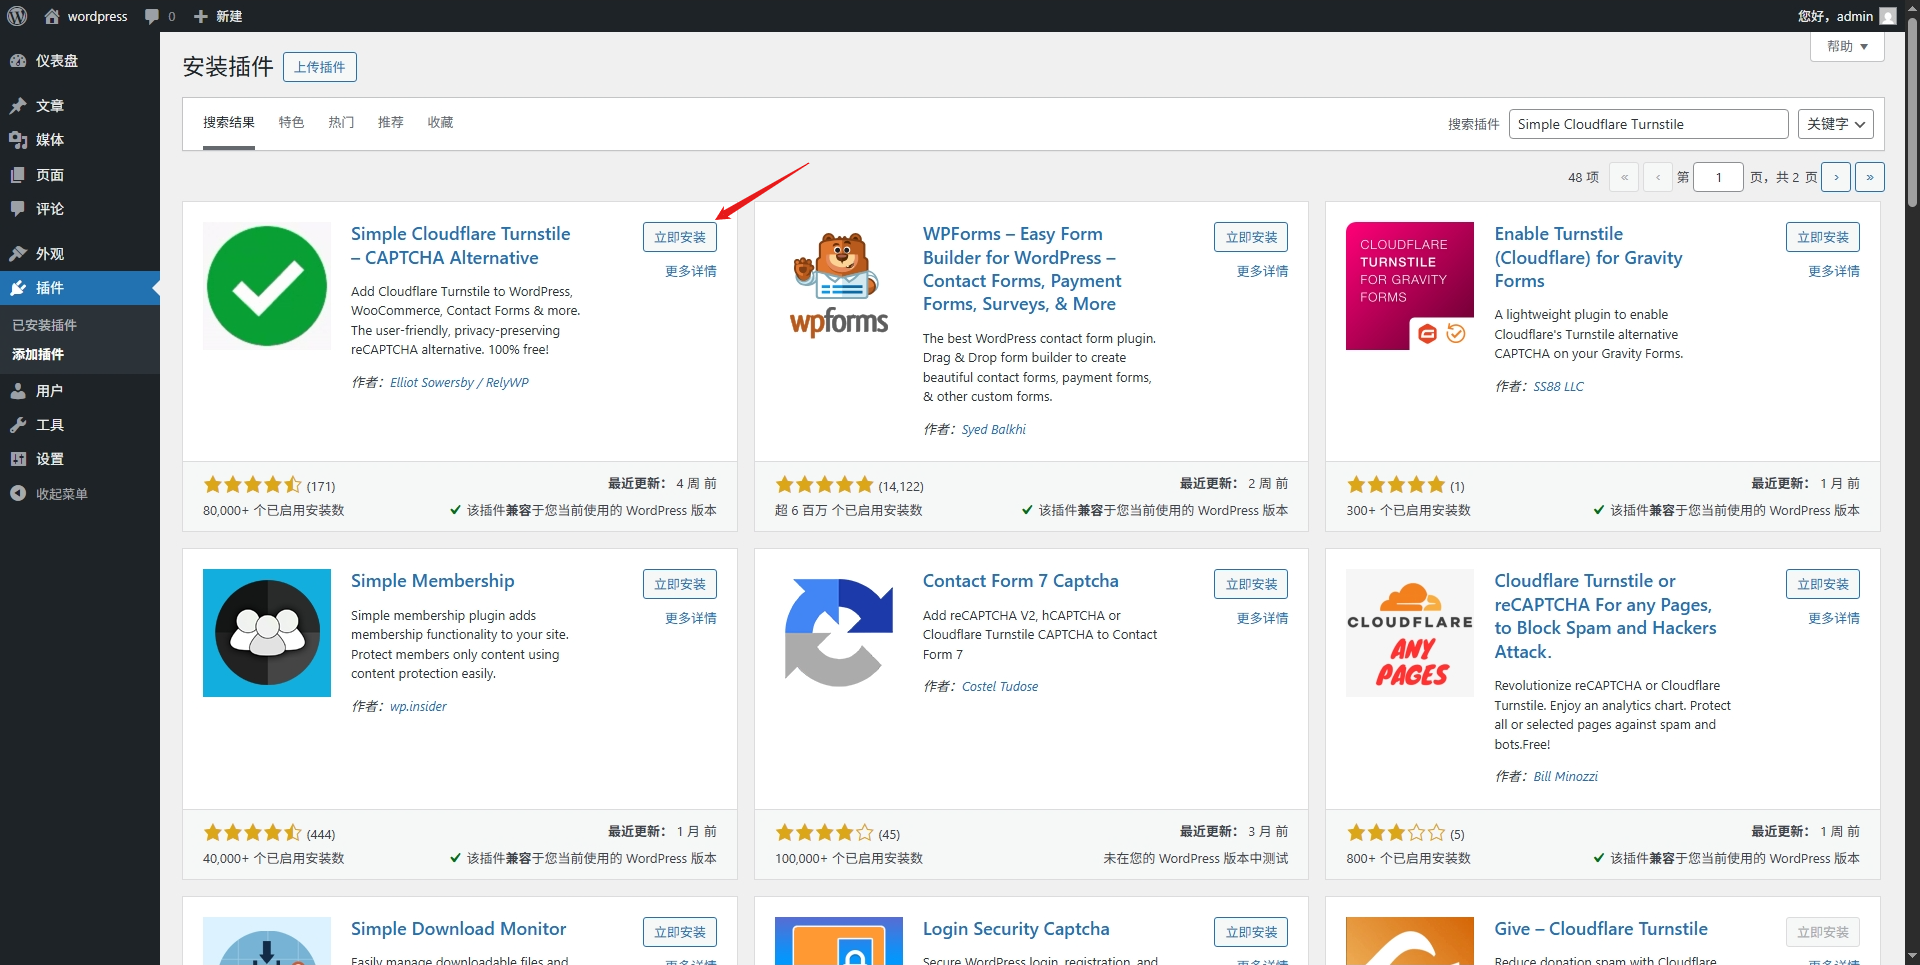
Task: Open the 媒体 media library menu
Action: point(49,140)
